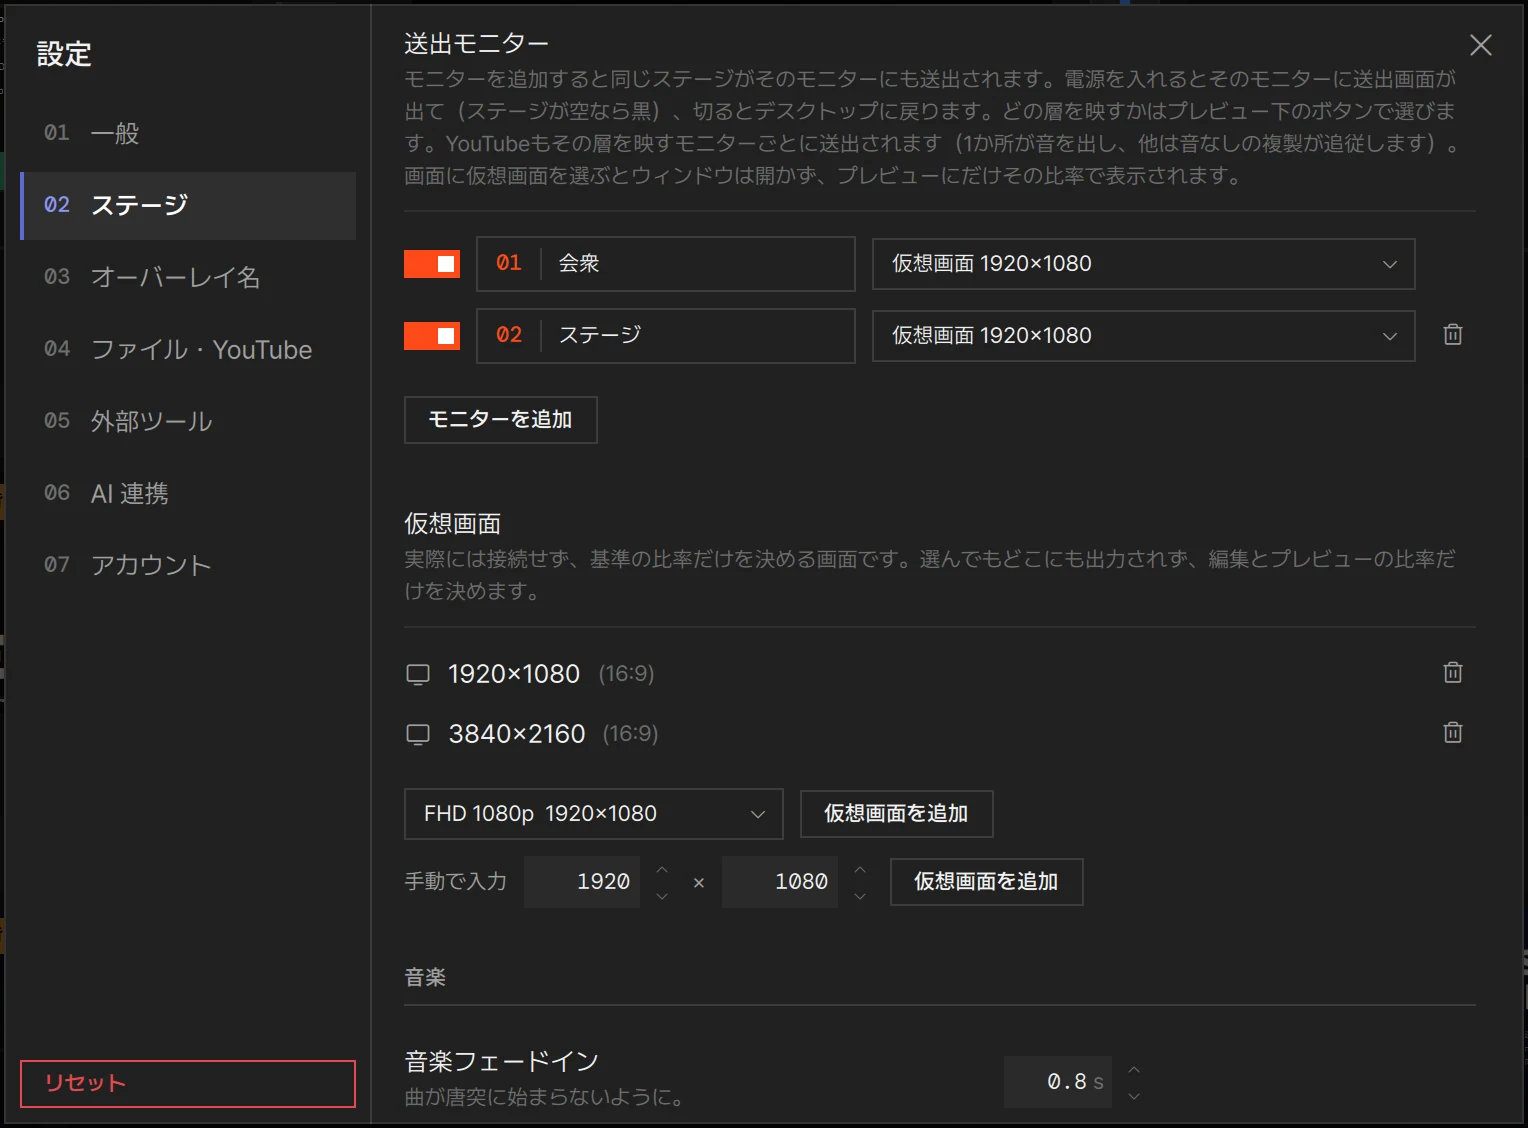Open 04 ファイル・YouTube section
Image resolution: width=1528 pixels, height=1128 pixels.
pyautogui.click(x=188, y=349)
